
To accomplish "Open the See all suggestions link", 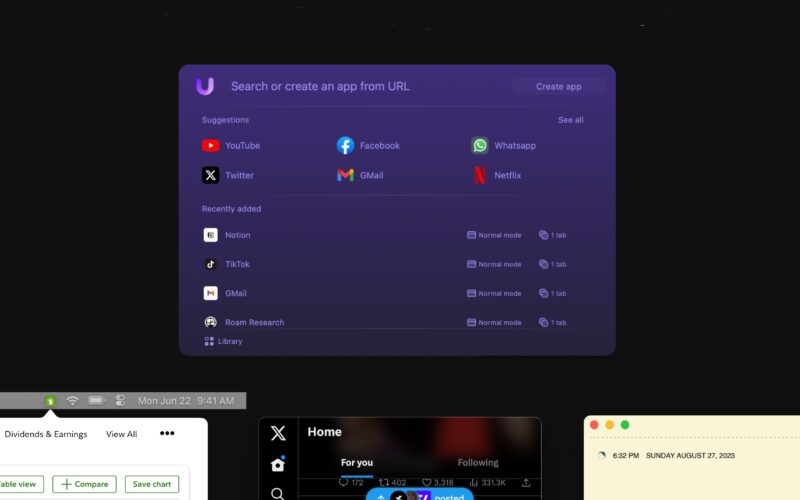I will (570, 120).
